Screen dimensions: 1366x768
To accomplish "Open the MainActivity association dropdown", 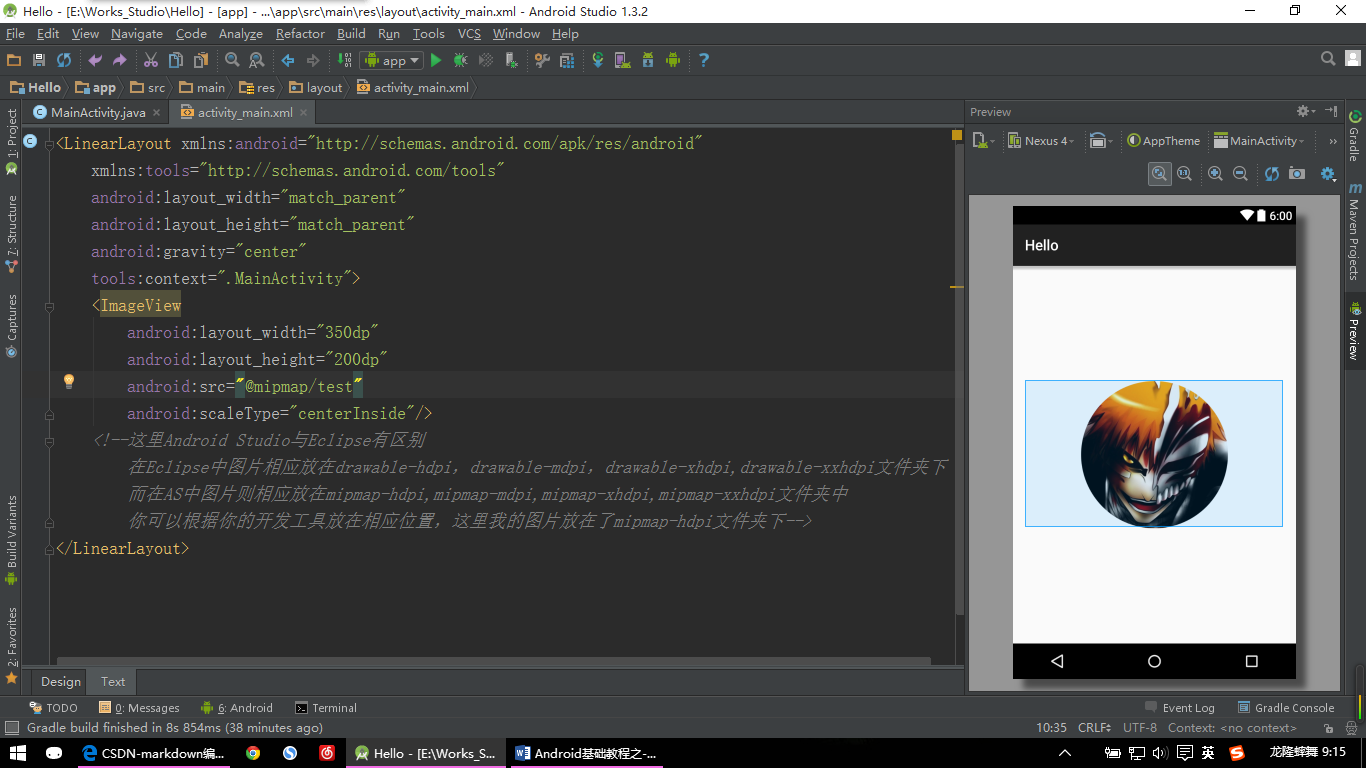I will (1259, 141).
